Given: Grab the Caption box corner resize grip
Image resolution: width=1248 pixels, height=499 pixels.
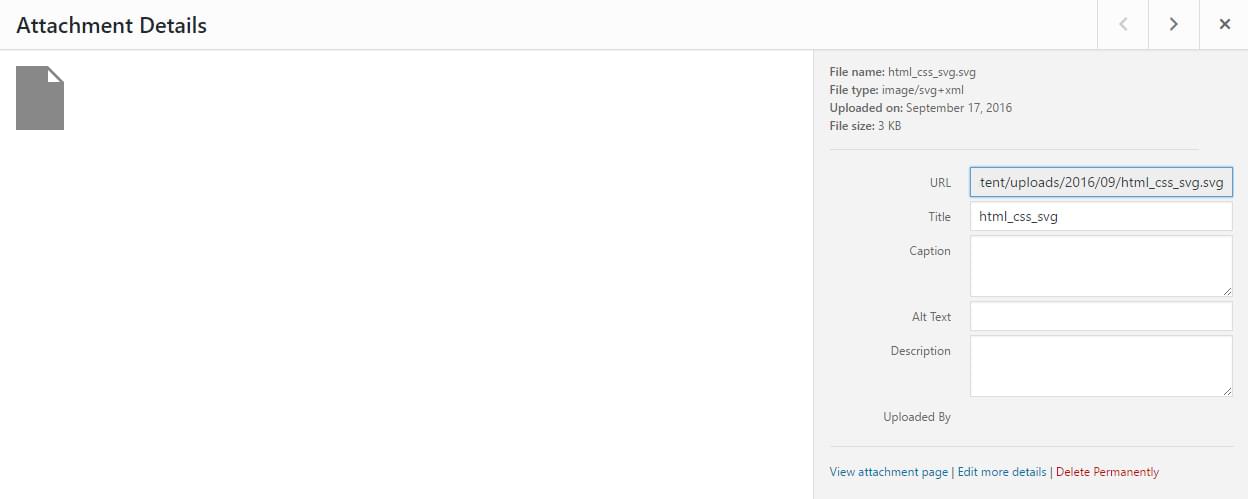Looking at the screenshot, I should point(1227,291).
